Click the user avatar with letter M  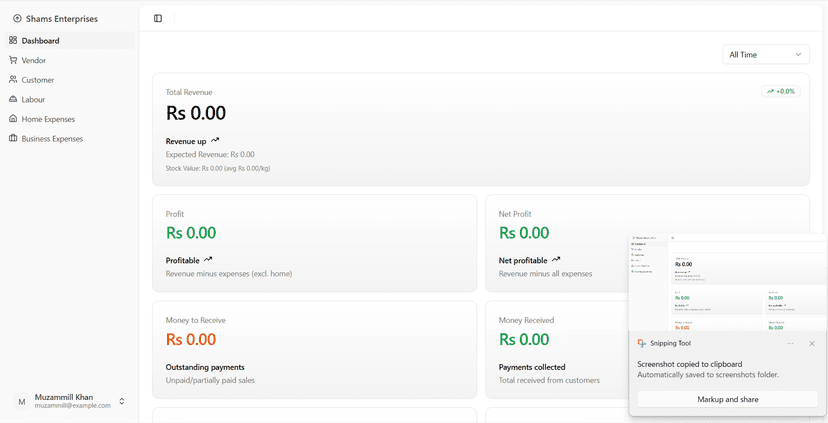tap(21, 401)
